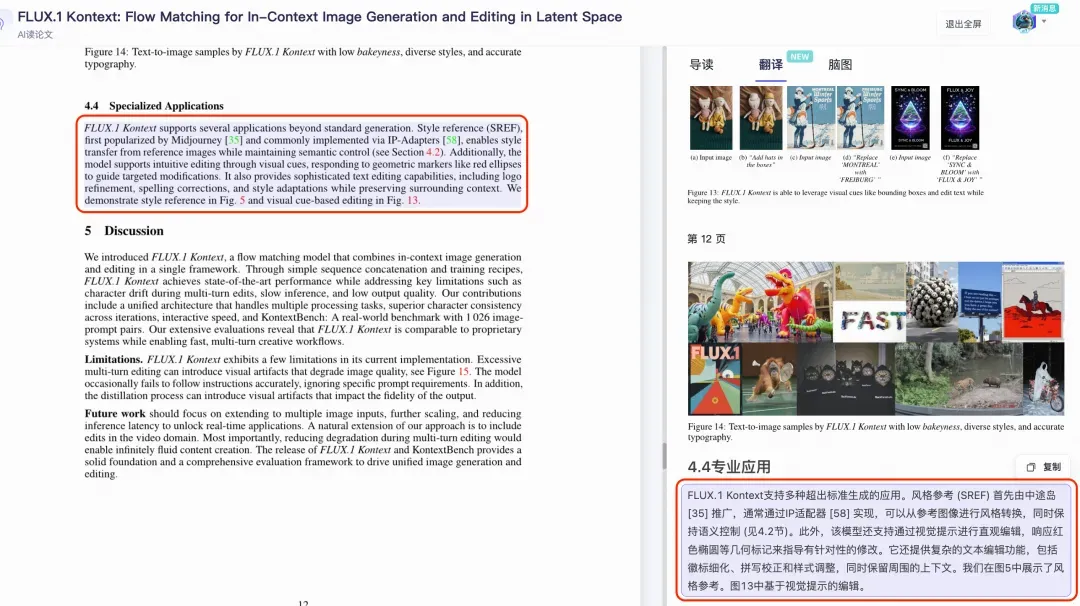Expand the avatar dropdown arrow
This screenshot has width=1080, height=606.
1044,22
